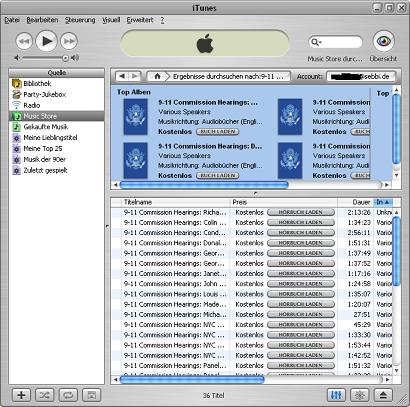
Task: Click the Top Alben scroll right arrow
Action: [x=387, y=185]
